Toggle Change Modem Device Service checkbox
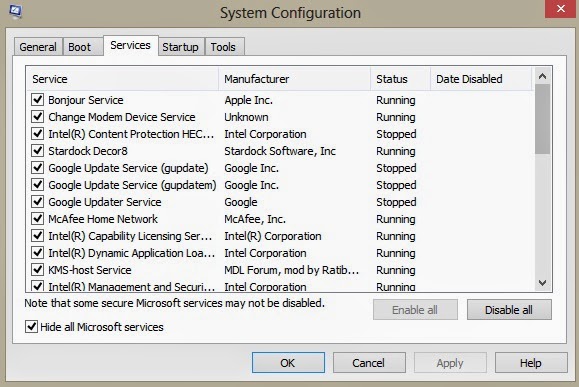The height and width of the screenshot is (387, 579). (x=37, y=116)
